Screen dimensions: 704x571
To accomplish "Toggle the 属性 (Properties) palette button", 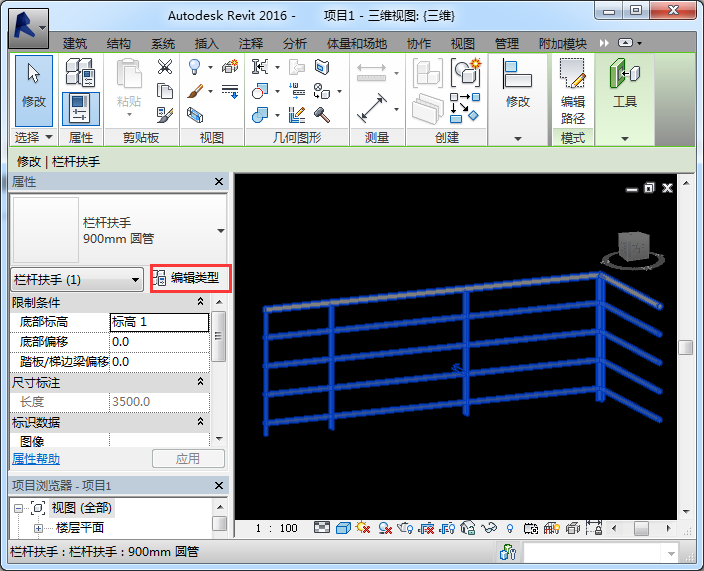I will point(80,107).
